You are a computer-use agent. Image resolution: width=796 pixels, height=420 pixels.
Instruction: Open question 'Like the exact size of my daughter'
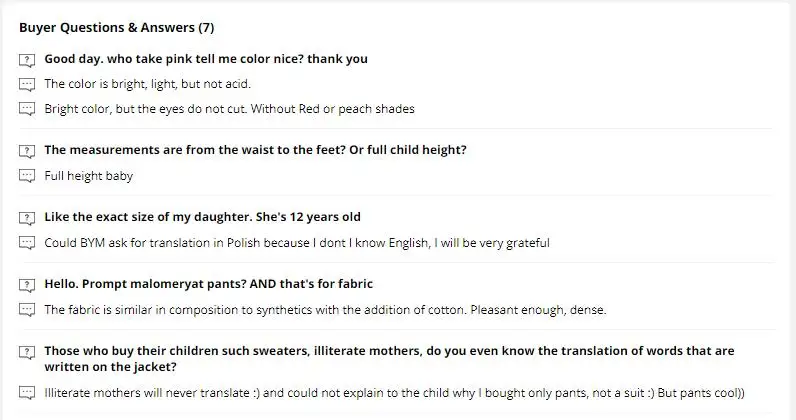203,217
